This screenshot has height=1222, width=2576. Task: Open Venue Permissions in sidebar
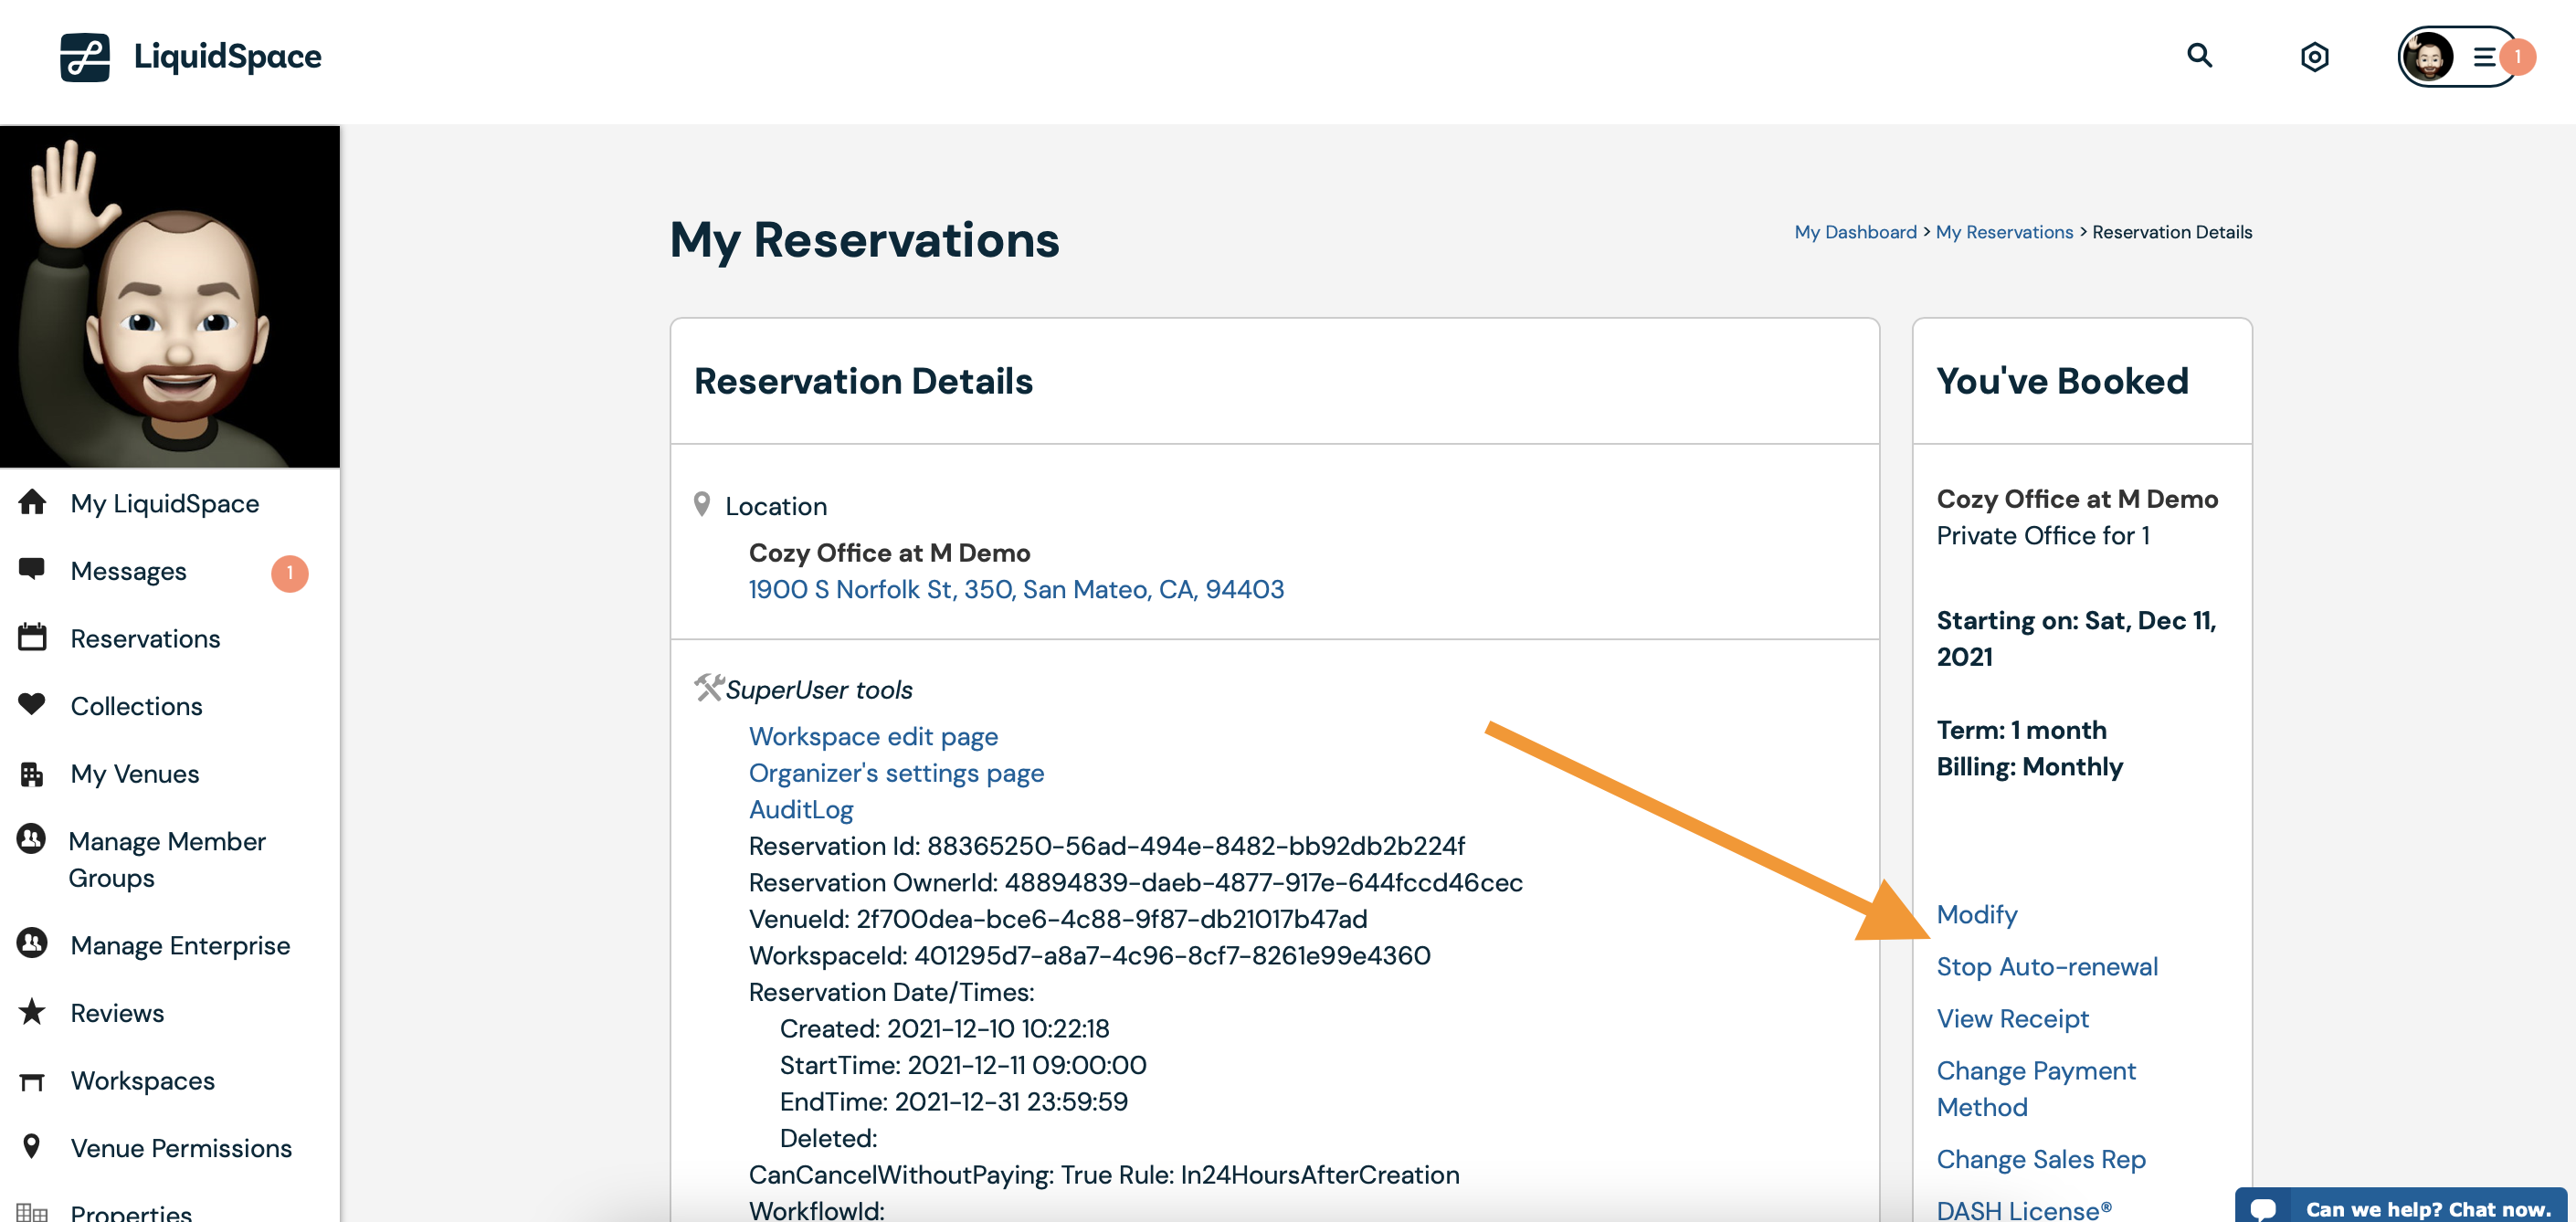pyautogui.click(x=182, y=1149)
